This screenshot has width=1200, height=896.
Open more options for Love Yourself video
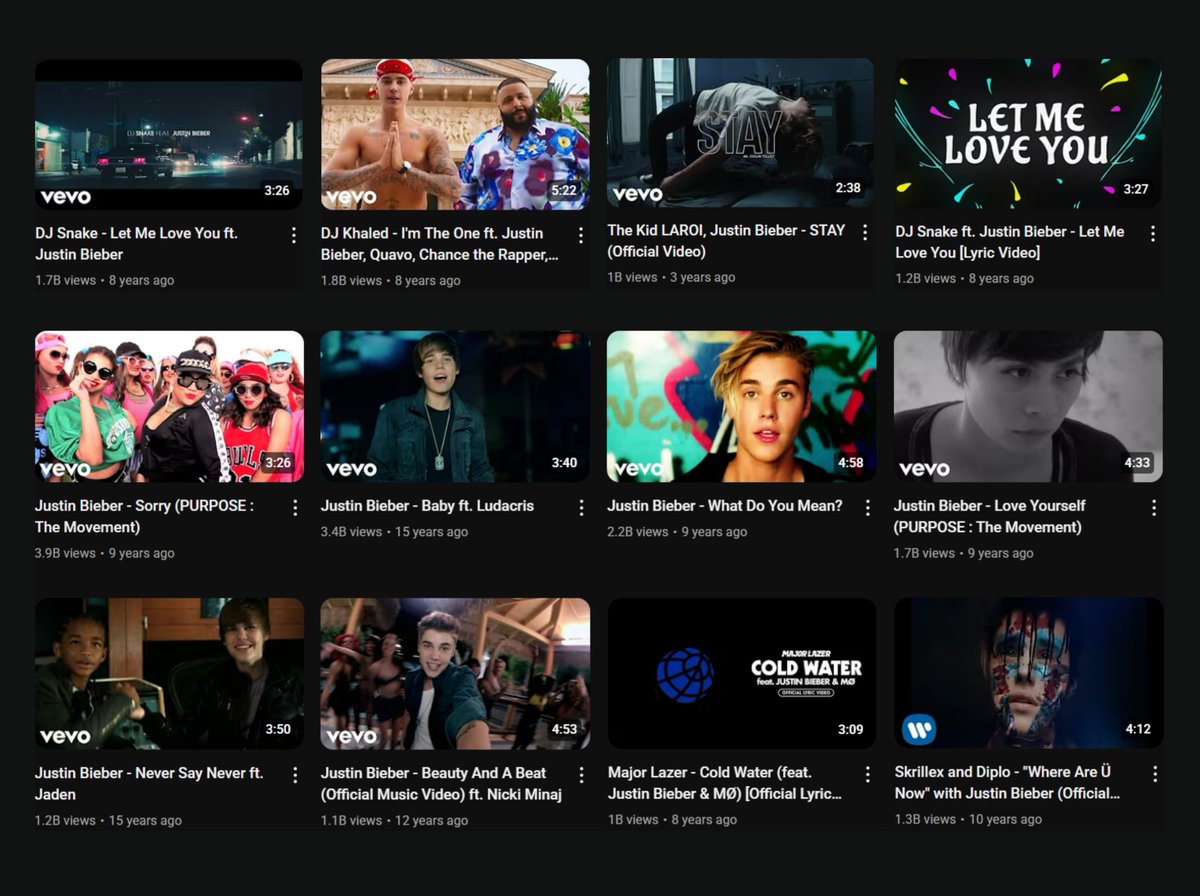coord(1154,507)
